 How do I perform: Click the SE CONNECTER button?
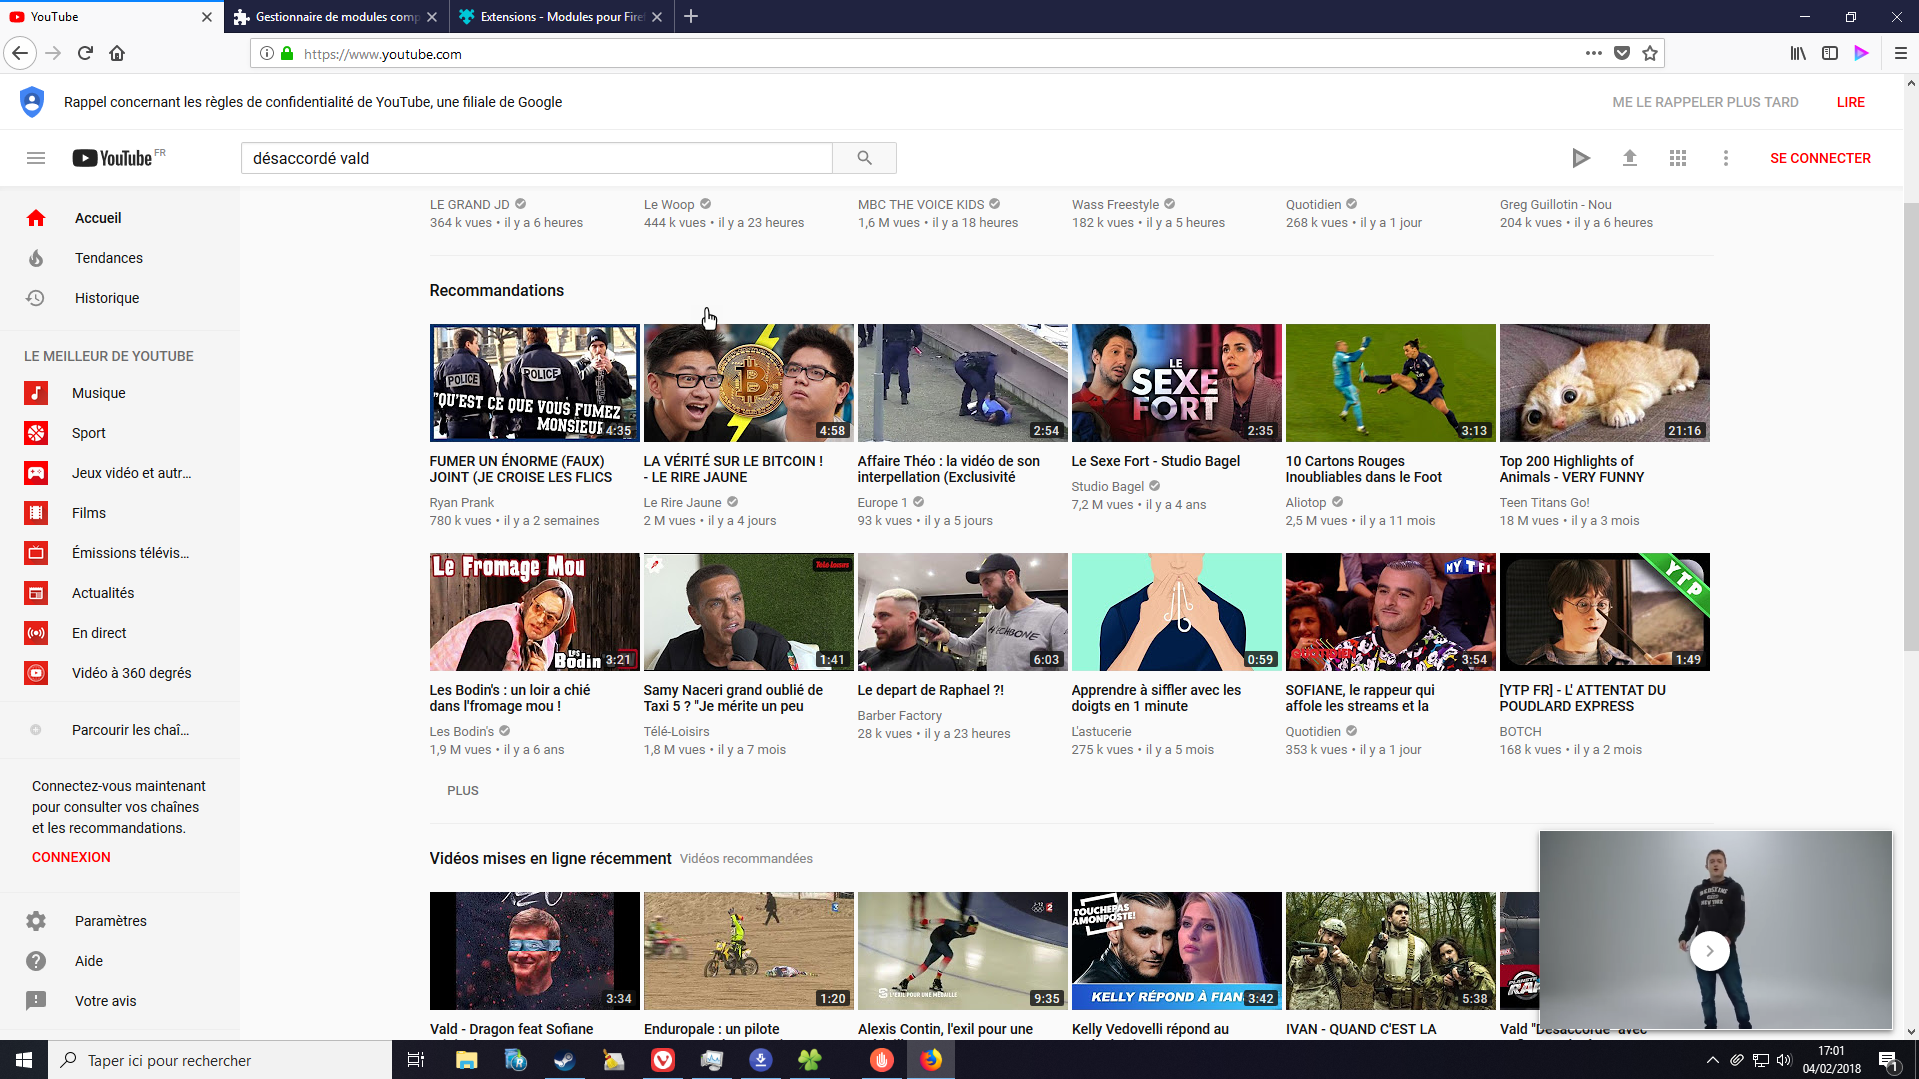(1820, 157)
